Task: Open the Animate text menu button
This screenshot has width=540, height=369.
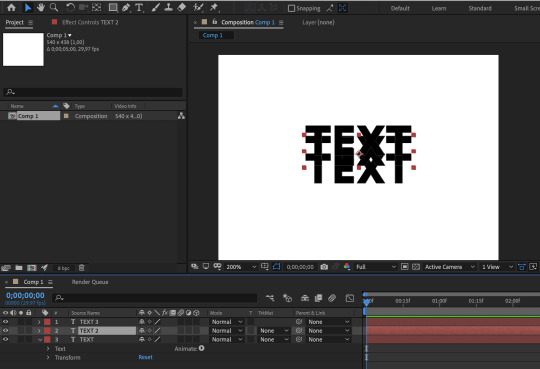Action: pyautogui.click(x=201, y=348)
